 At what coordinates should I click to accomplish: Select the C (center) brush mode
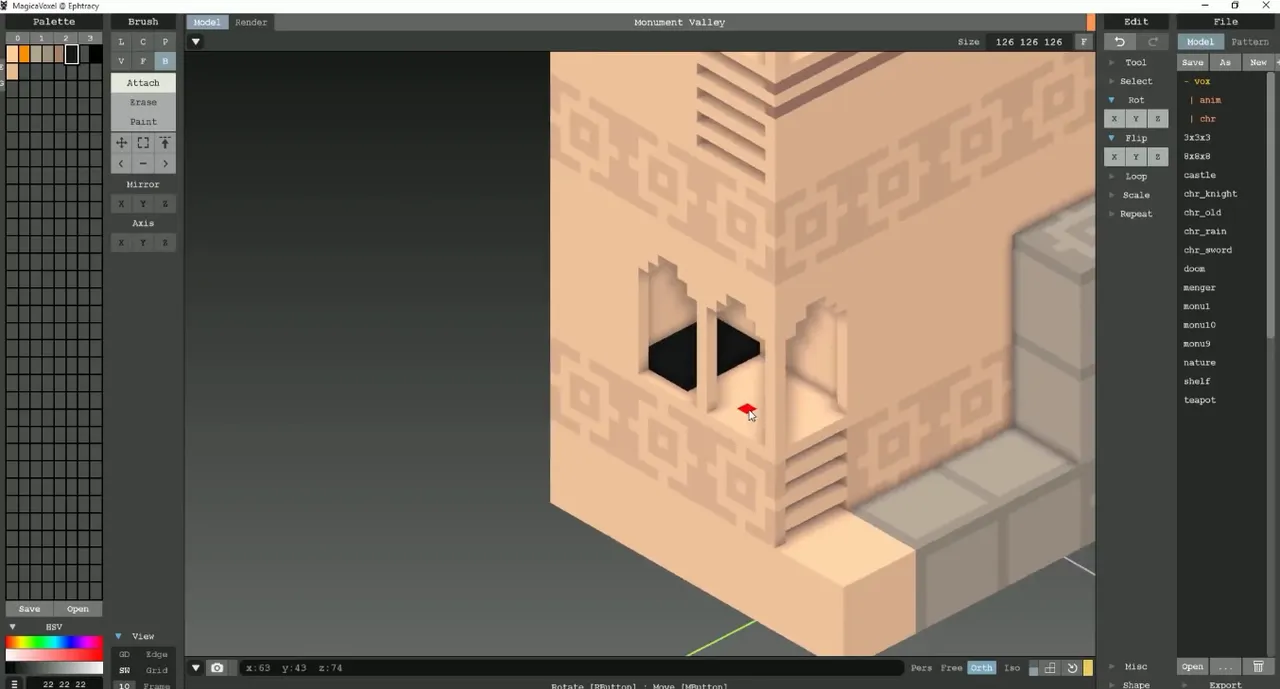(143, 42)
